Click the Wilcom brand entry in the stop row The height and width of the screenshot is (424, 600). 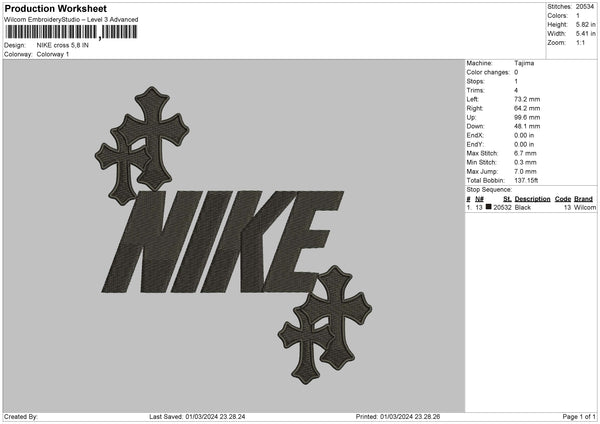click(x=585, y=207)
